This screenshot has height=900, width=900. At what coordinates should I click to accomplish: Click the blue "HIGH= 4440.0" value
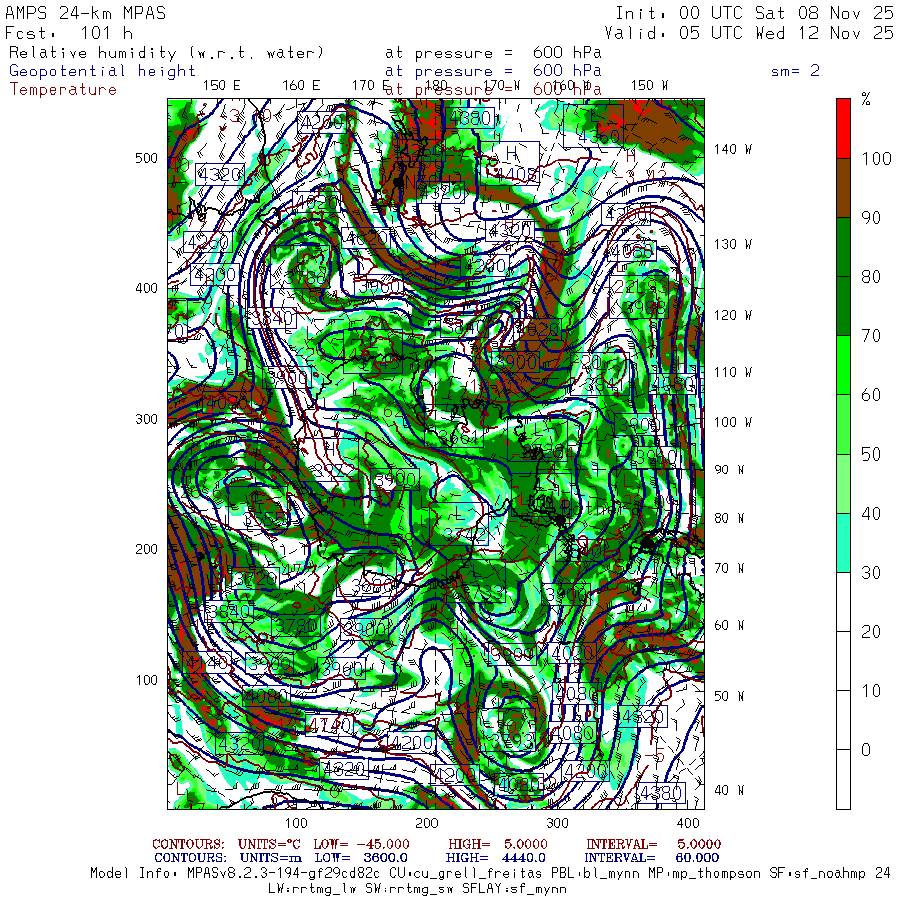click(x=495, y=858)
